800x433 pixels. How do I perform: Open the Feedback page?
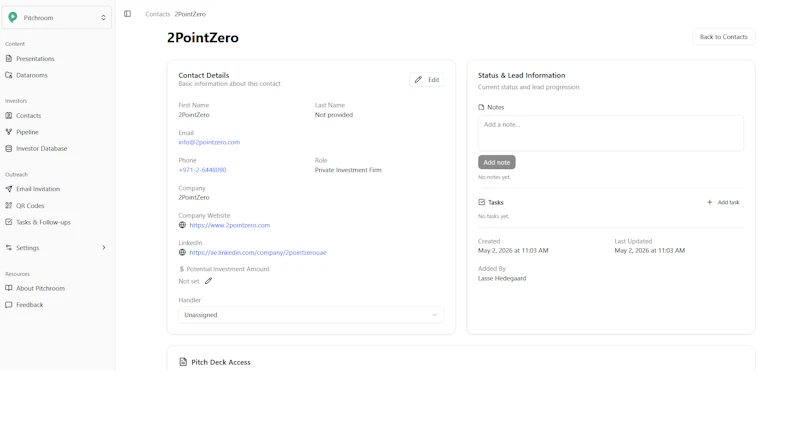click(30, 305)
